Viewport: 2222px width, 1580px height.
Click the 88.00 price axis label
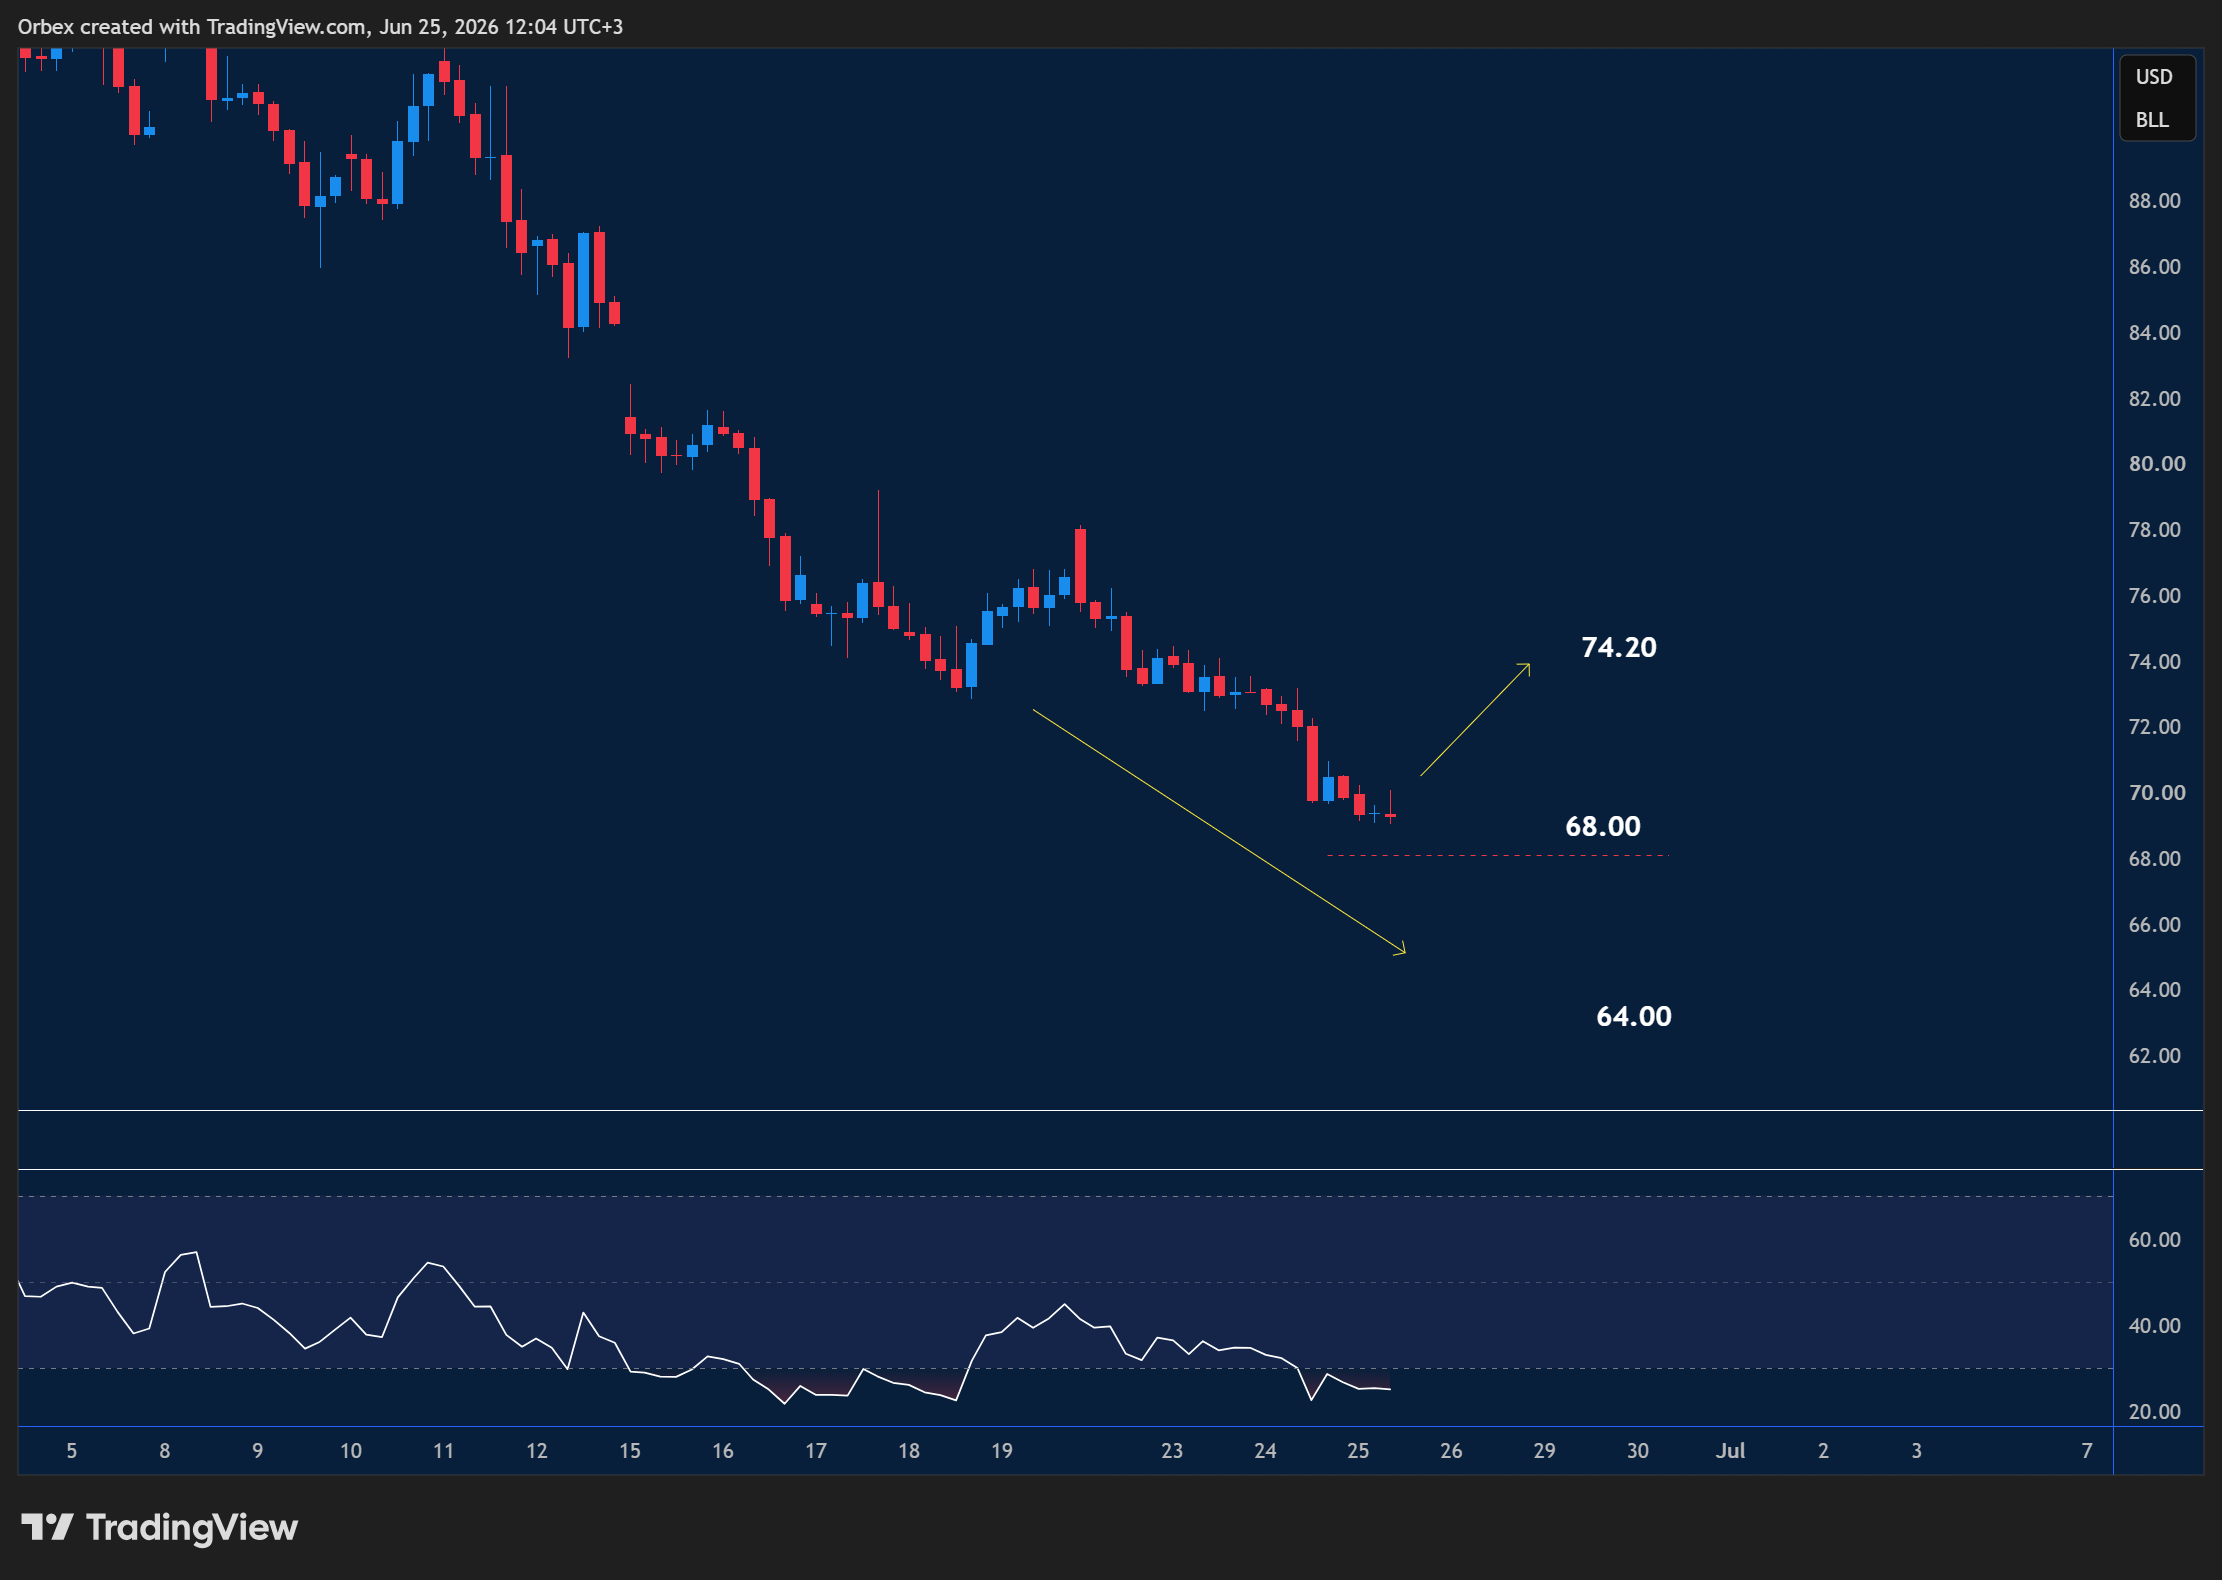(x=2155, y=201)
